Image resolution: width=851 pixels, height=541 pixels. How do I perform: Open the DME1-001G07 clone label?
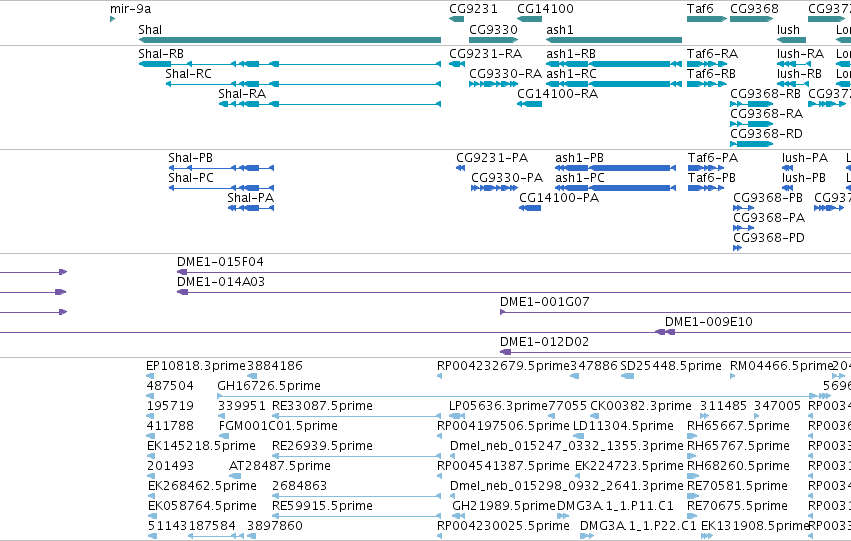[544, 302]
